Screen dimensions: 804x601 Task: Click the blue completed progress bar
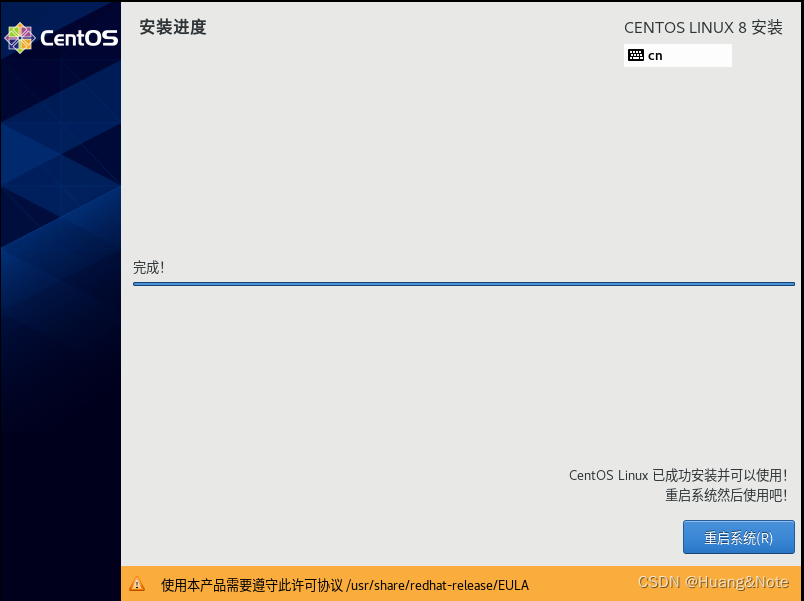[463, 285]
